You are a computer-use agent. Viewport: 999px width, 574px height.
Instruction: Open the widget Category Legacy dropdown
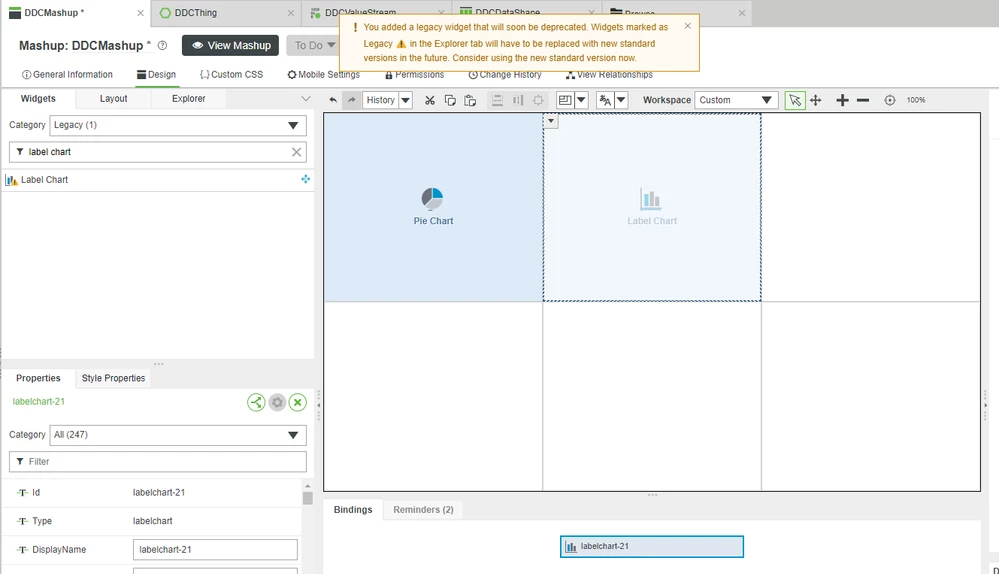tap(178, 126)
